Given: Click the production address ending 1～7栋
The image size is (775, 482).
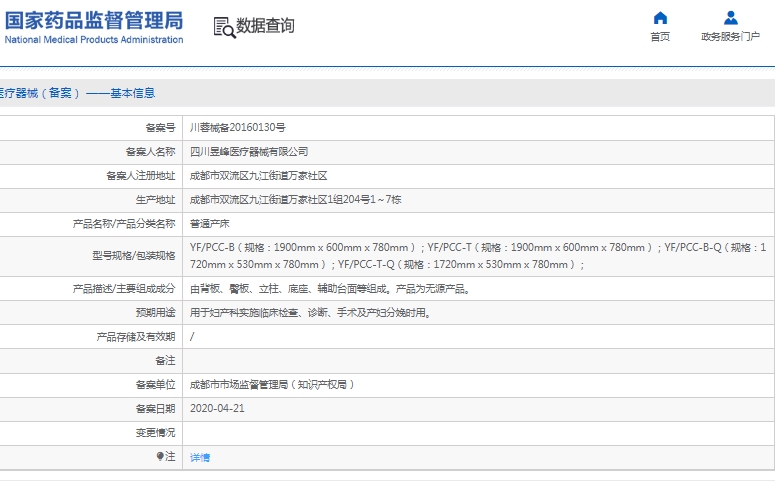Looking at the screenshot, I should (x=296, y=200).
